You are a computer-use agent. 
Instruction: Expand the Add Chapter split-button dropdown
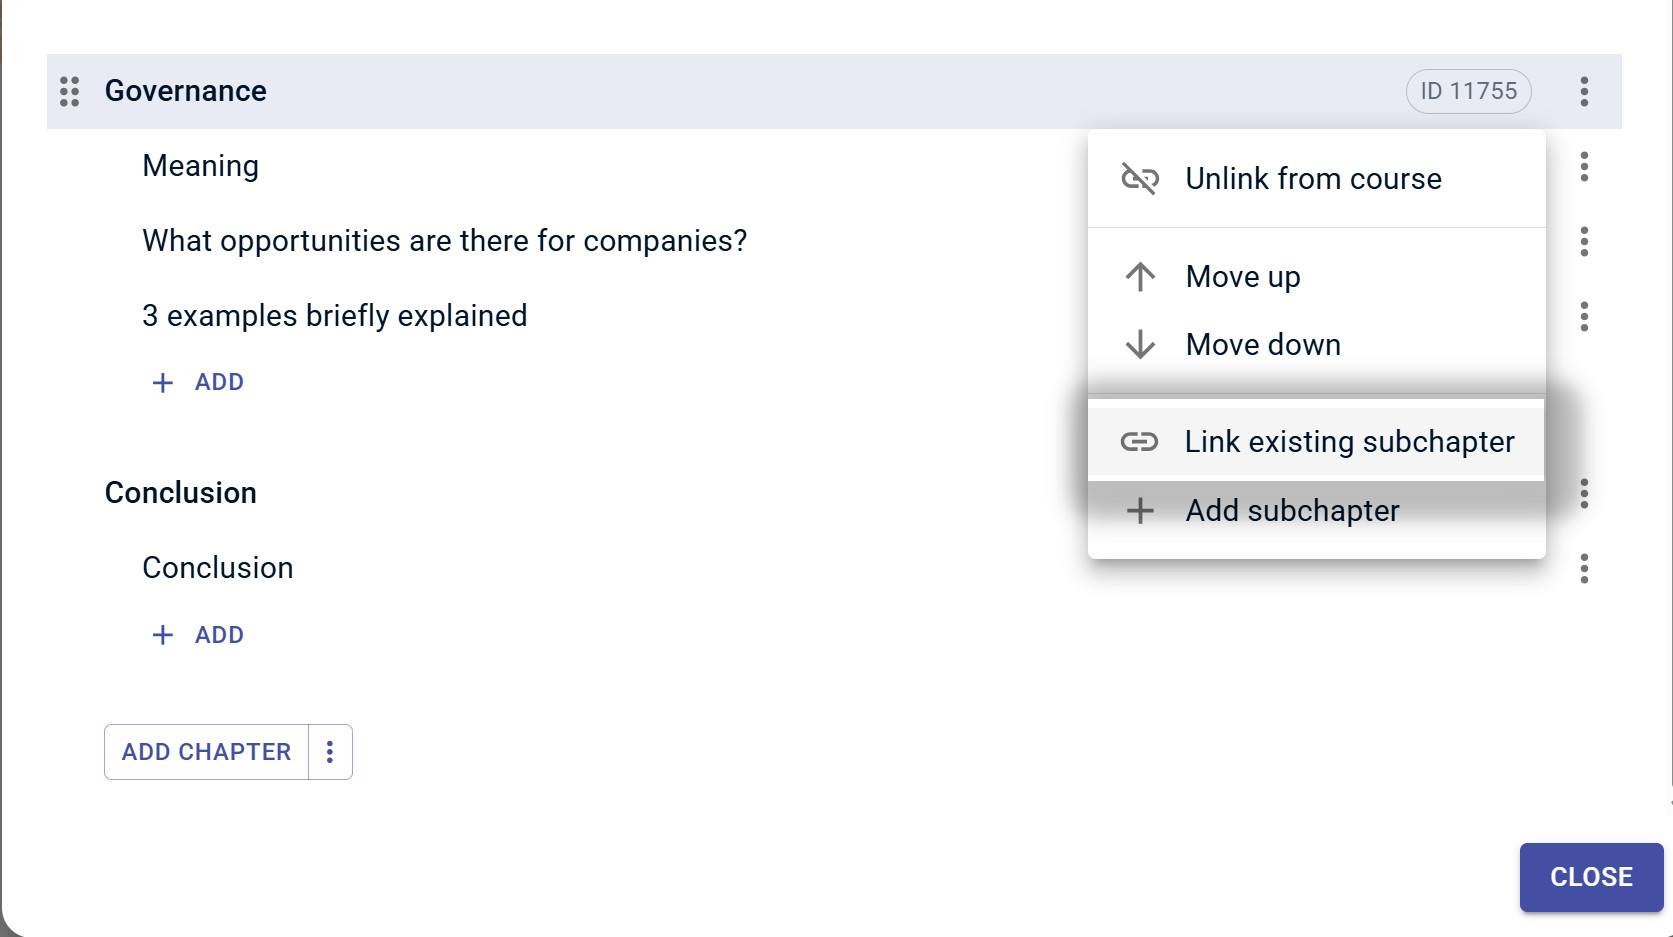[x=330, y=752]
